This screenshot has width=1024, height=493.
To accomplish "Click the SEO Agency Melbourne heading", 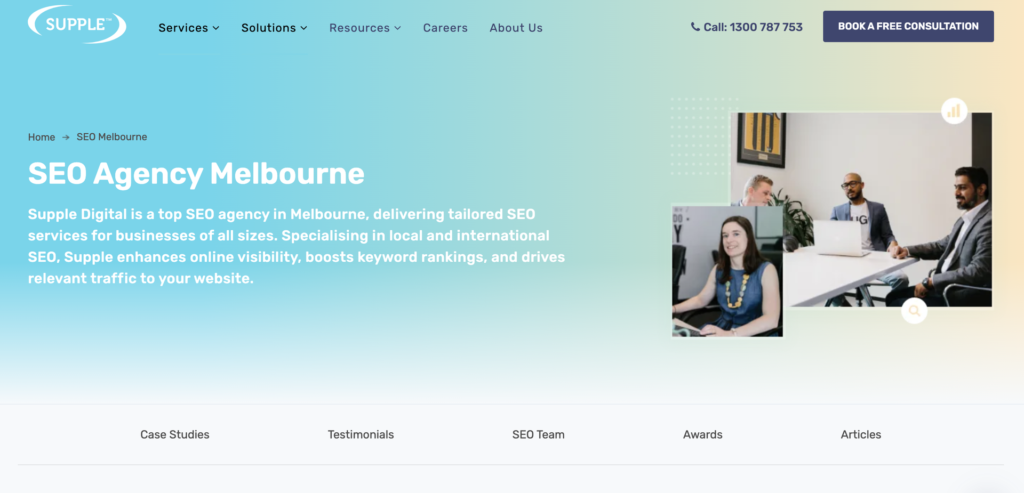I will pyautogui.click(x=196, y=174).
